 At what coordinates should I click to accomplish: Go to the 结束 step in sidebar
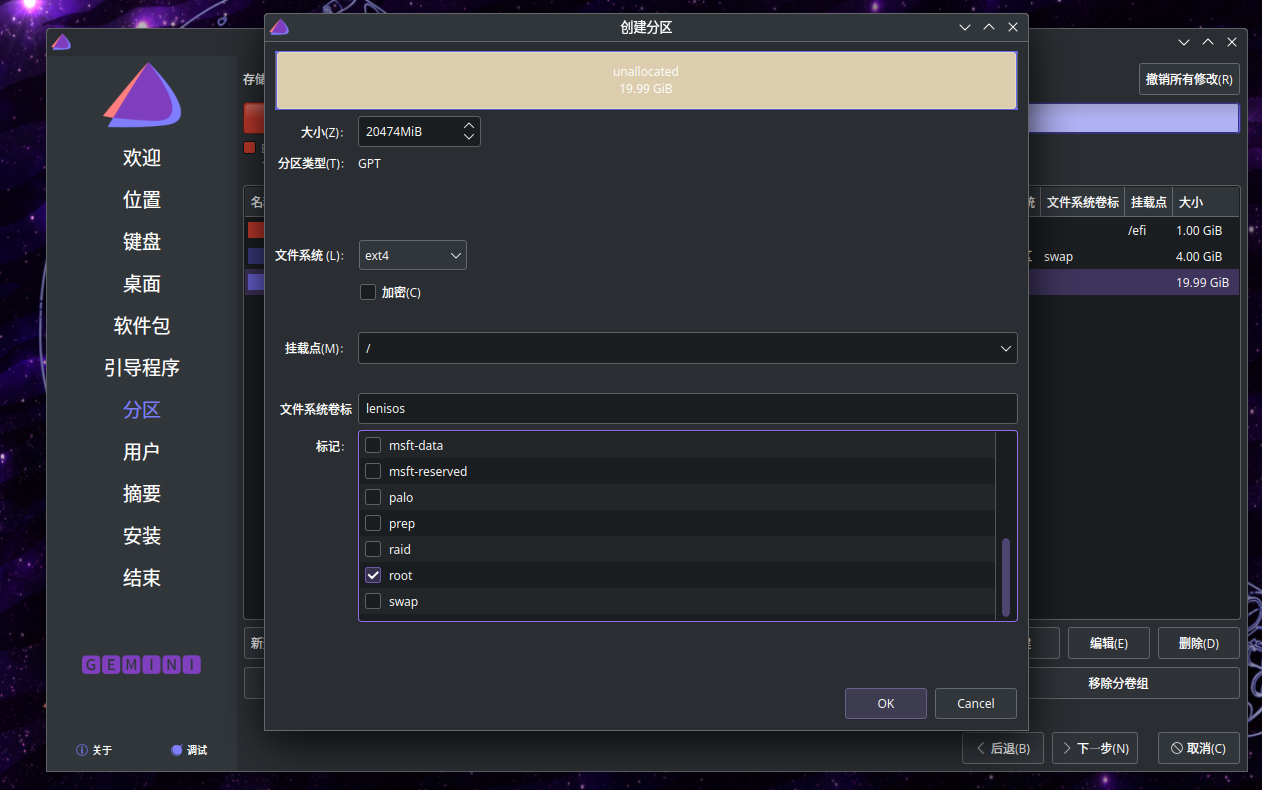coord(142,578)
